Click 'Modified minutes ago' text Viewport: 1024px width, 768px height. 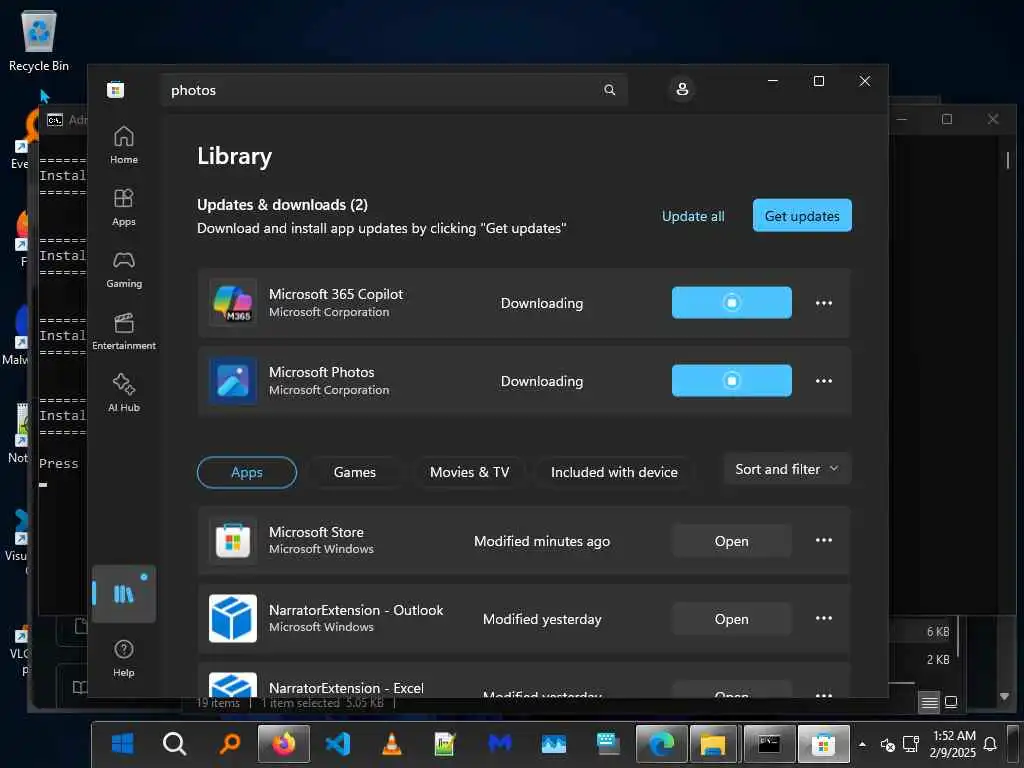coord(542,541)
